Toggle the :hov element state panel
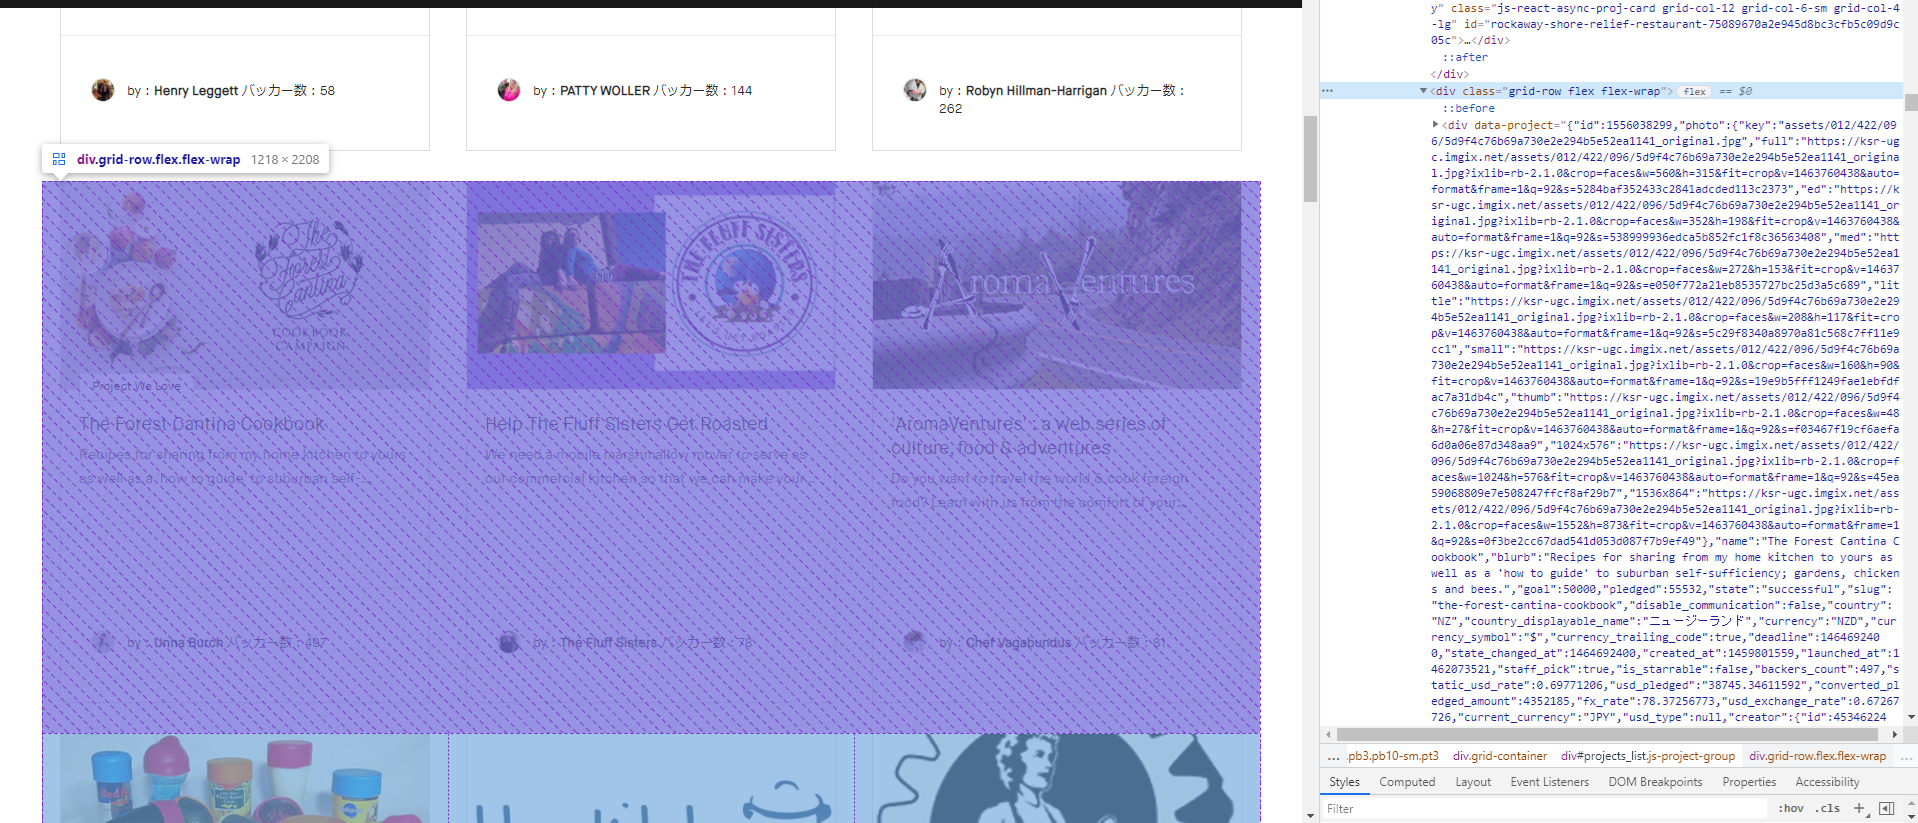Image resolution: width=1918 pixels, height=823 pixels. [1791, 808]
